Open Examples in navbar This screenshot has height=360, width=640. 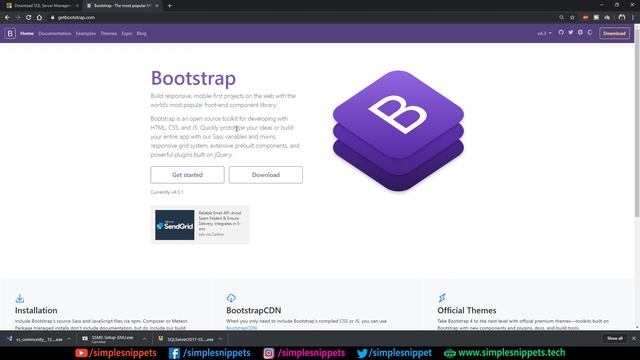(86, 33)
